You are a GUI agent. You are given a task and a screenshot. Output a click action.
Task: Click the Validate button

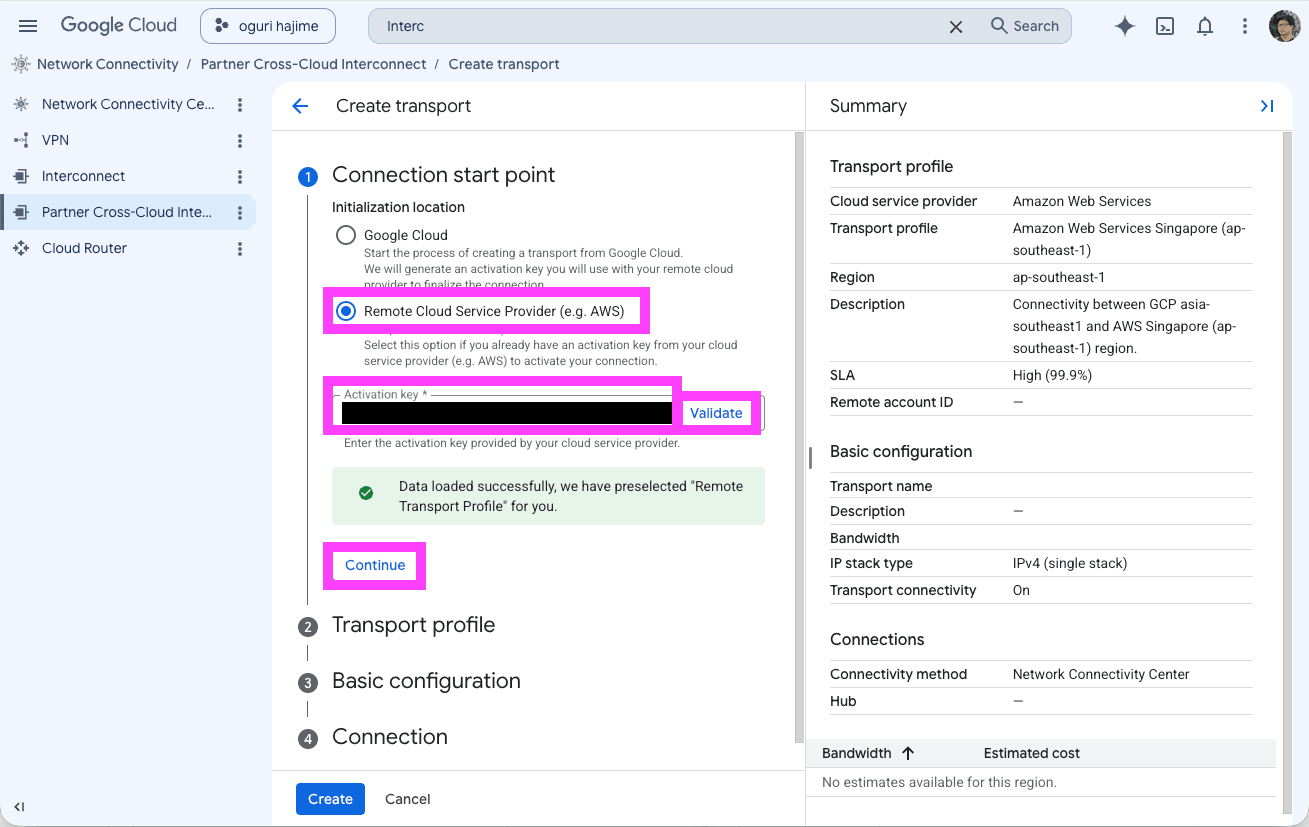716,413
